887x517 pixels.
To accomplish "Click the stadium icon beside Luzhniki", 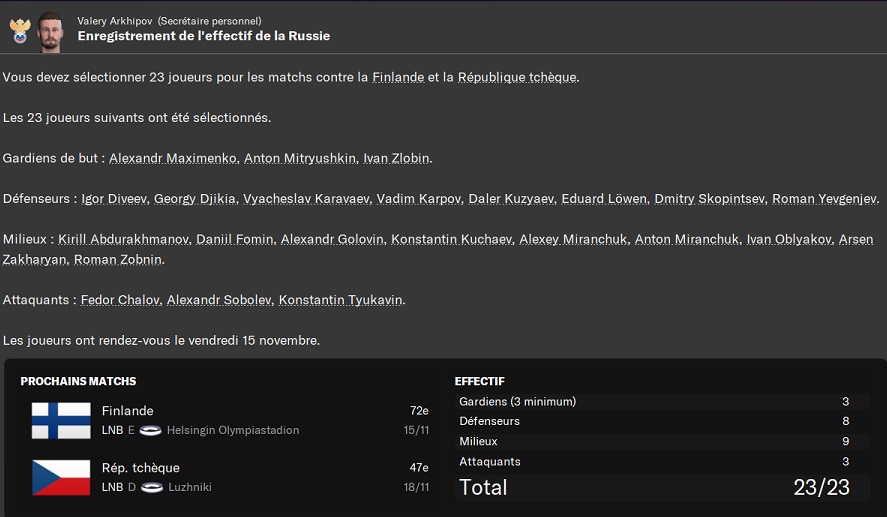I will [x=152, y=488].
